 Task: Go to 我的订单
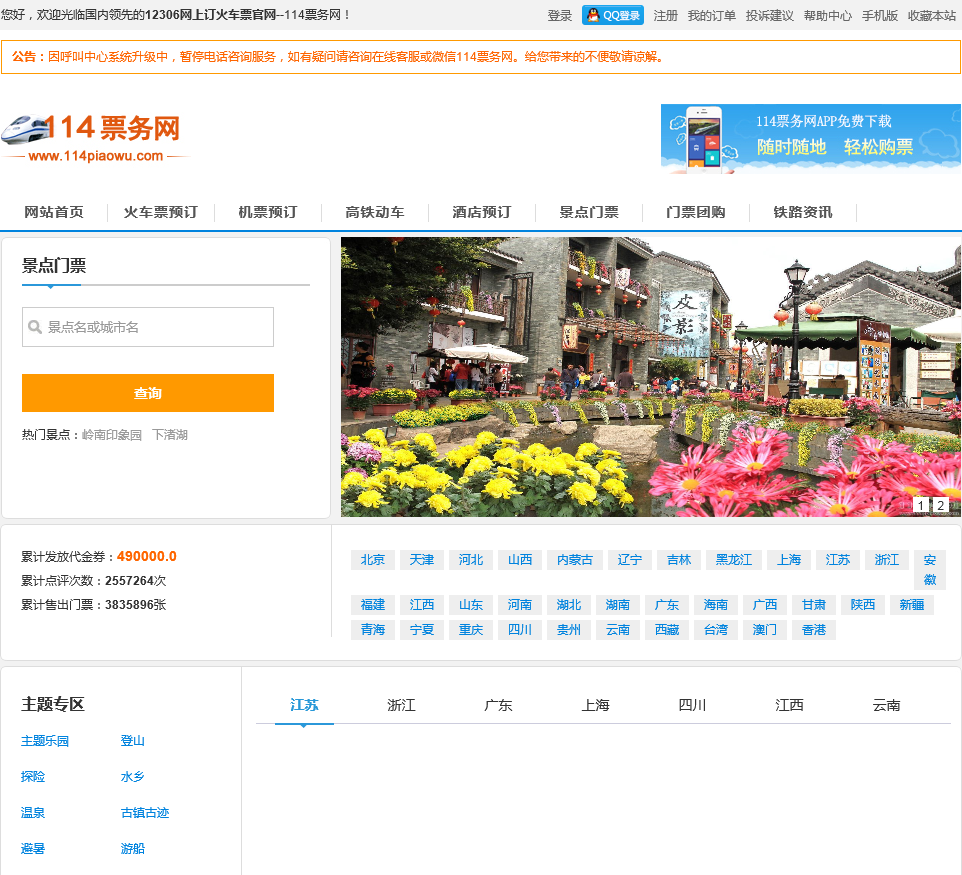tap(712, 15)
